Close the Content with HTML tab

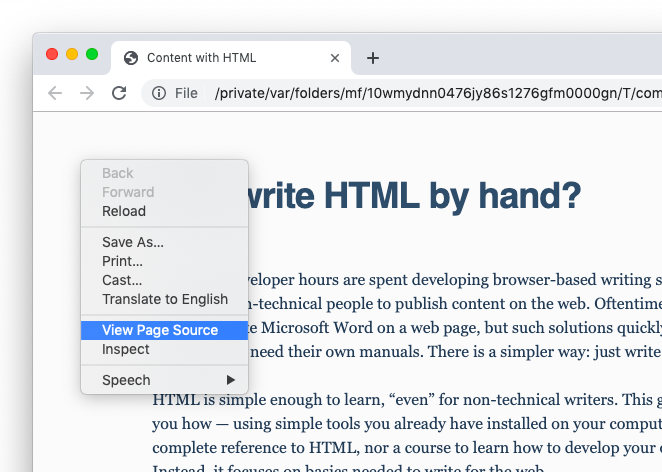pos(335,58)
